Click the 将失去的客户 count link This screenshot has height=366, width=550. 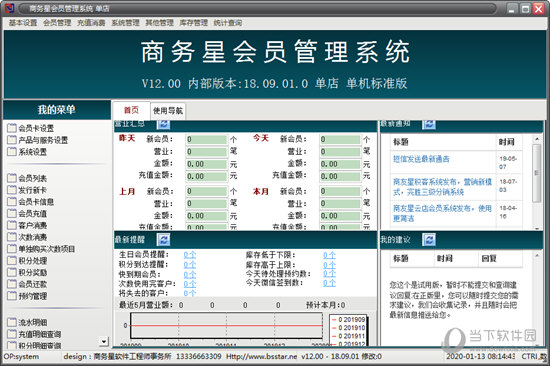point(190,293)
